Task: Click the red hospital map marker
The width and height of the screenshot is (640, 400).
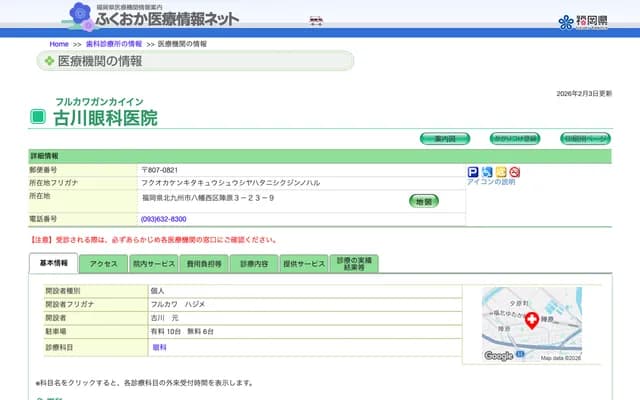Action: click(532, 321)
